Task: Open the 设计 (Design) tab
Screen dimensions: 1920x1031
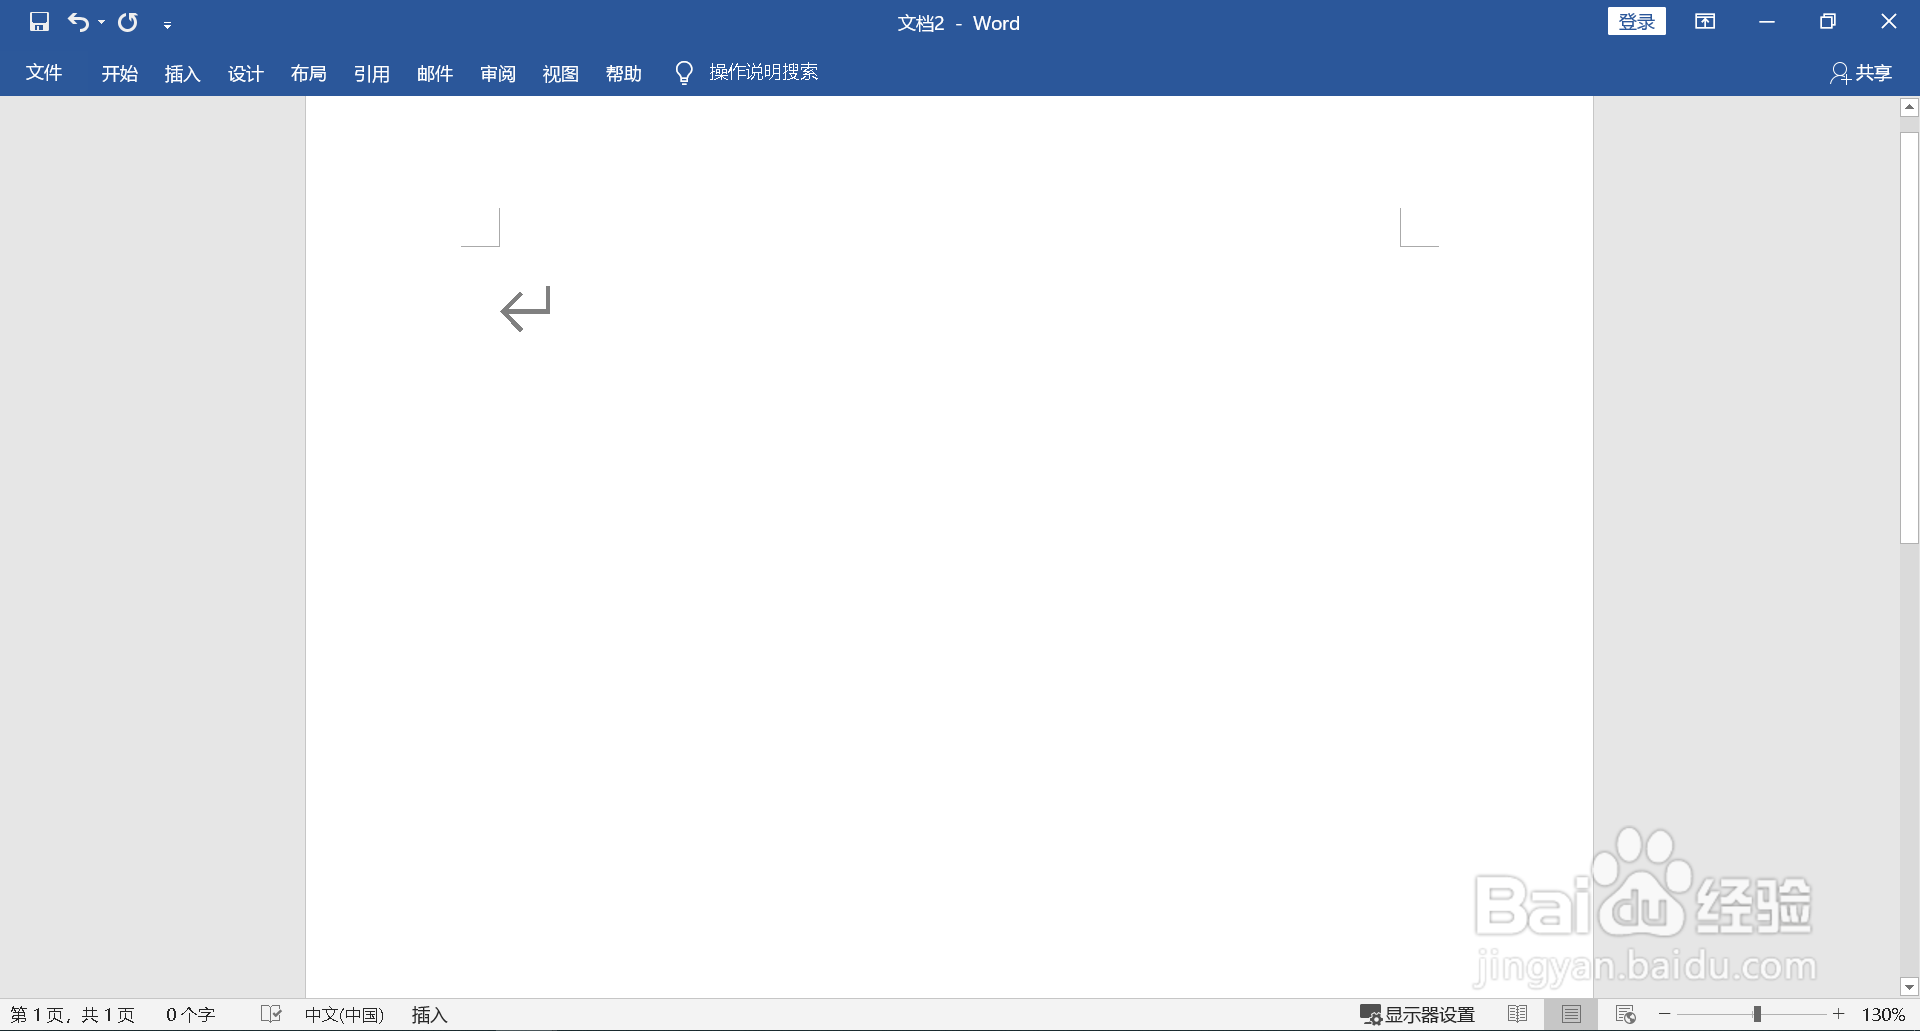Action: (245, 73)
